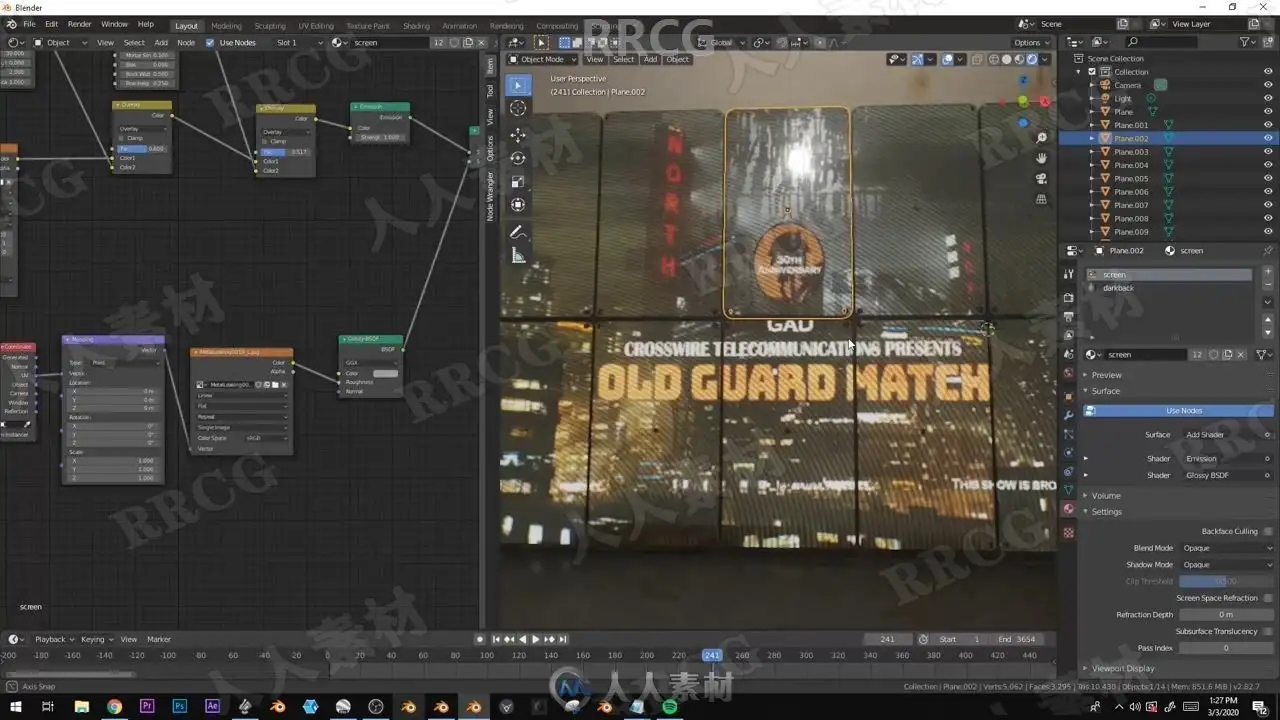Open the Blend Mode dropdown
Screen dimensions: 1280x720
click(x=1226, y=548)
